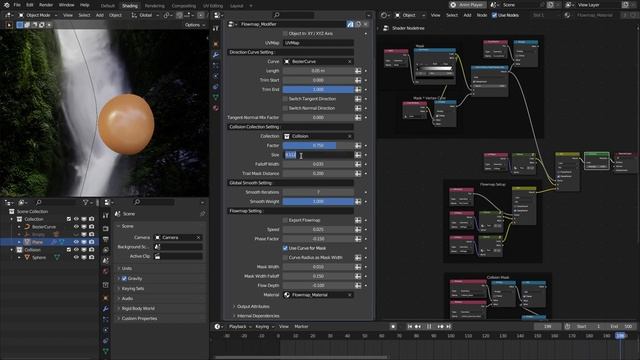Open the Tool properties tab icon
640x360 pixels.
pos(105,215)
